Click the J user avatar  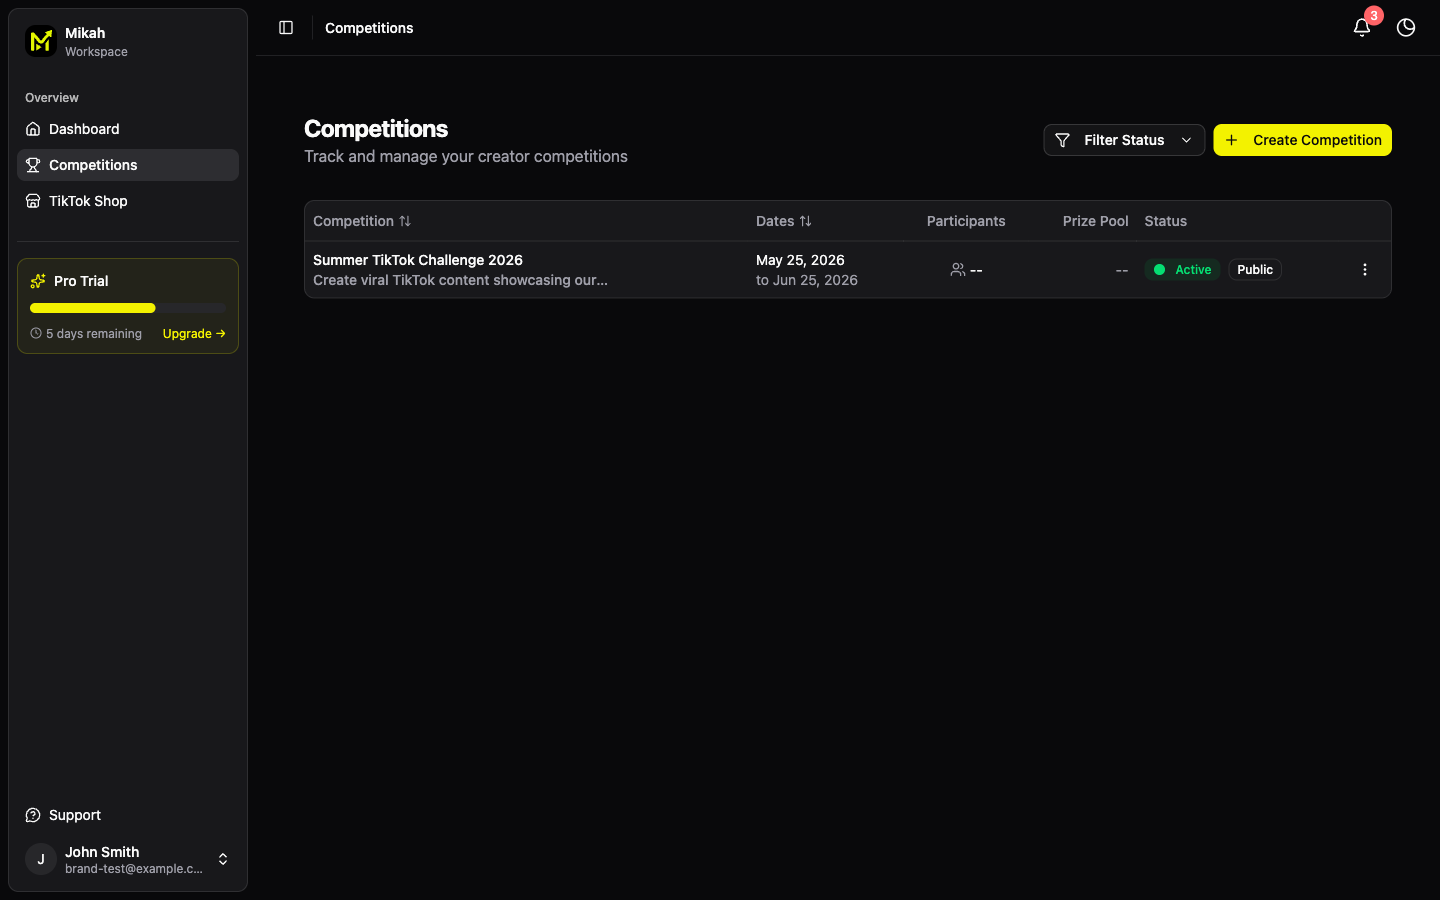coord(41,859)
